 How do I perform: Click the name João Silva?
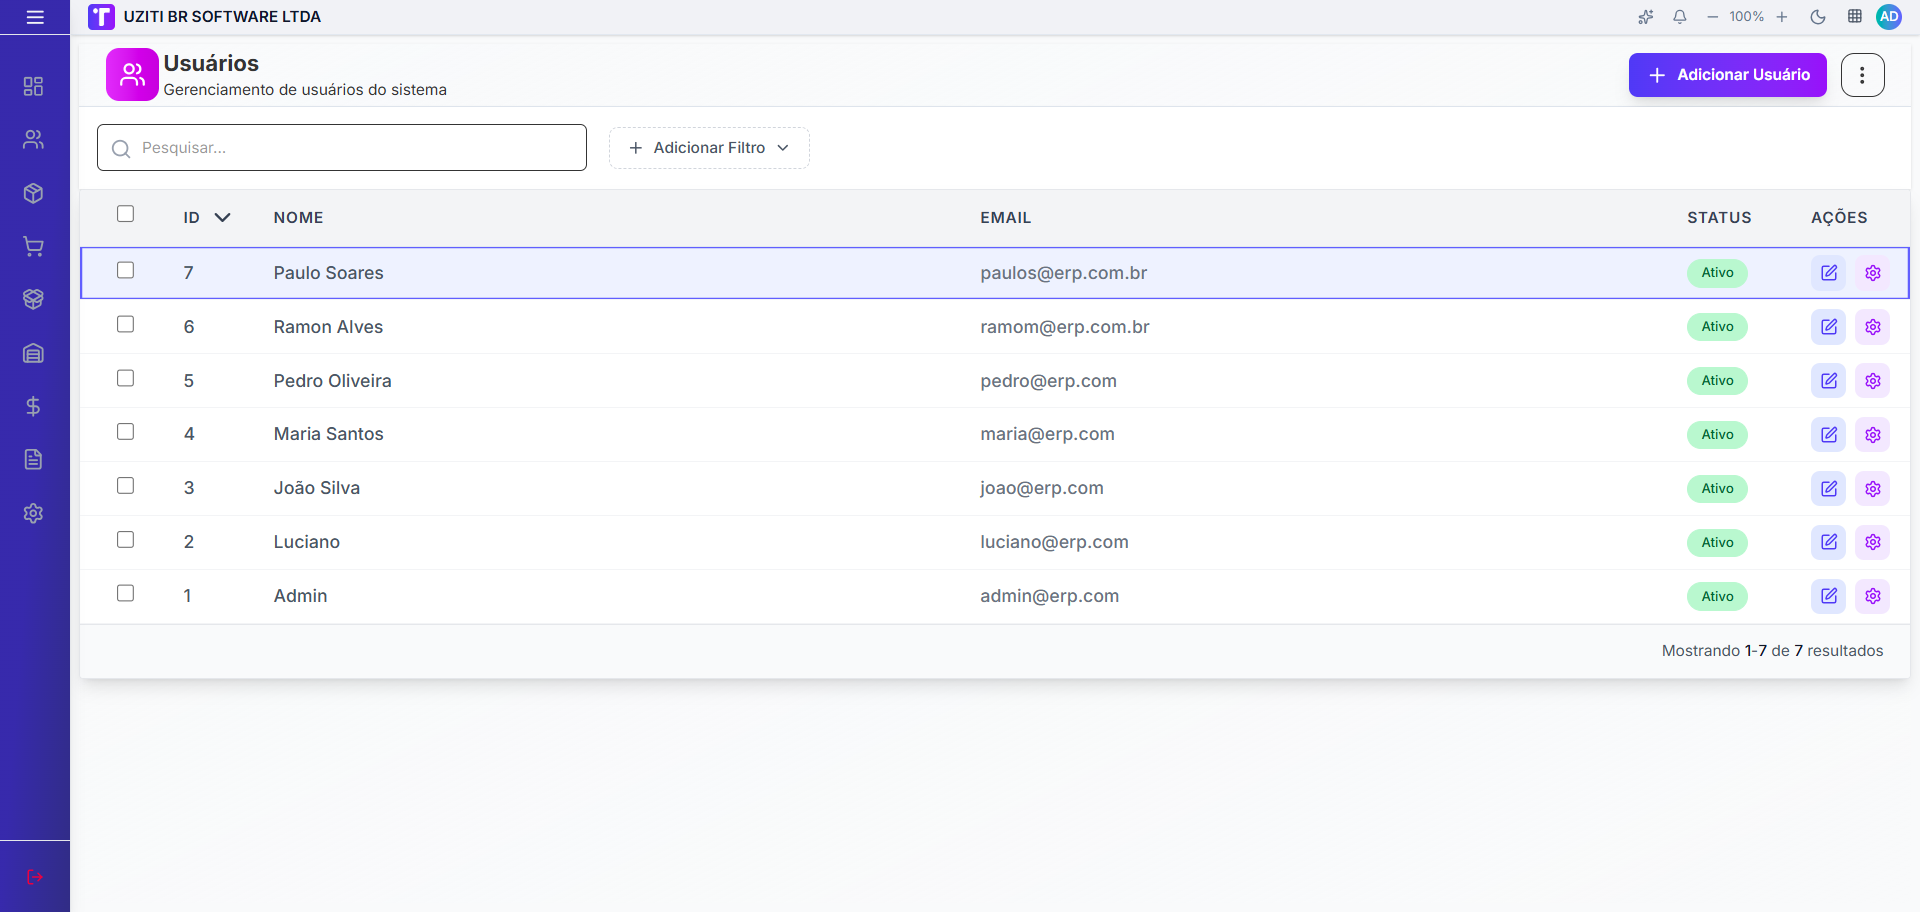pos(316,488)
